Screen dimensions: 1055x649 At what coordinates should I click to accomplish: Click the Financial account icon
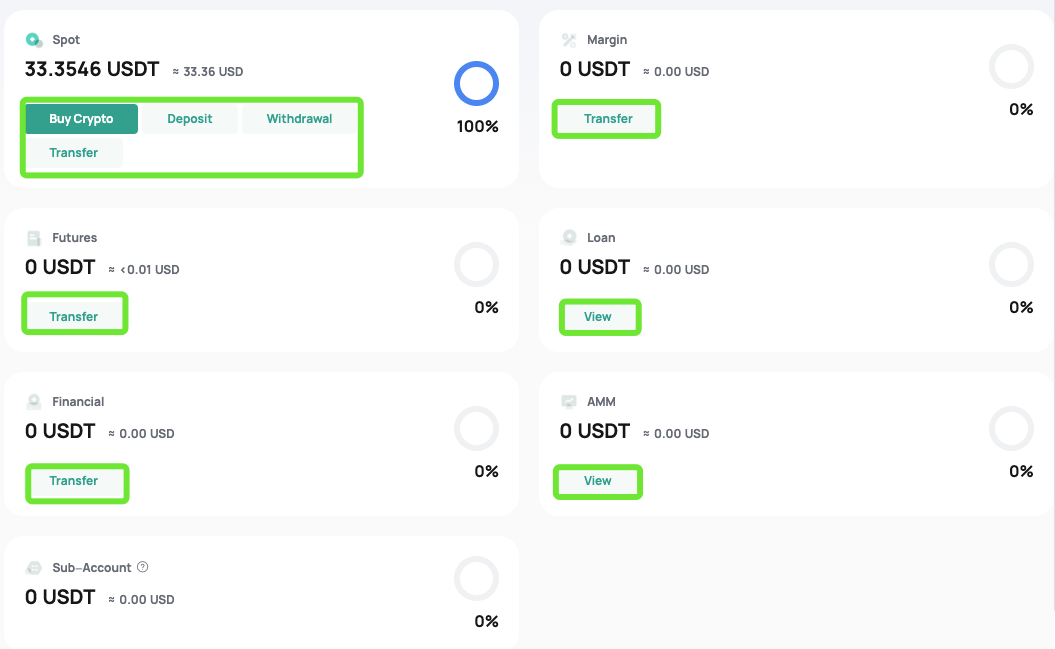(34, 402)
